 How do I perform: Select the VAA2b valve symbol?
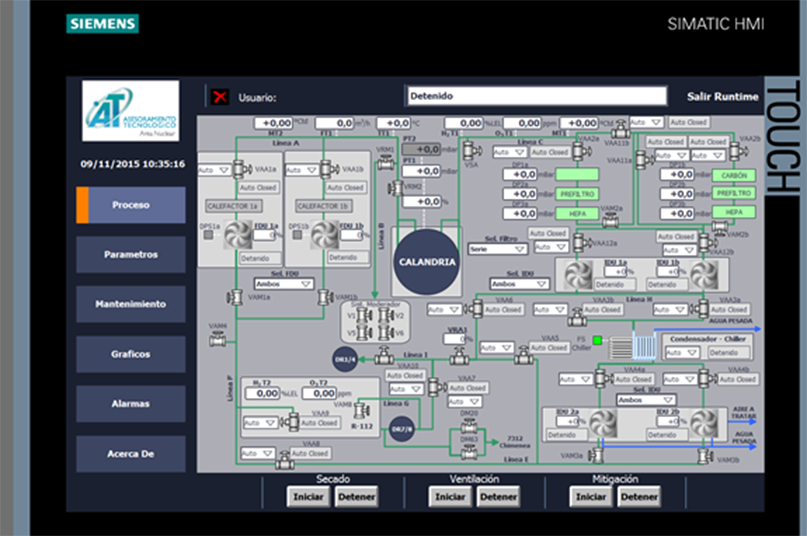[x=739, y=150]
